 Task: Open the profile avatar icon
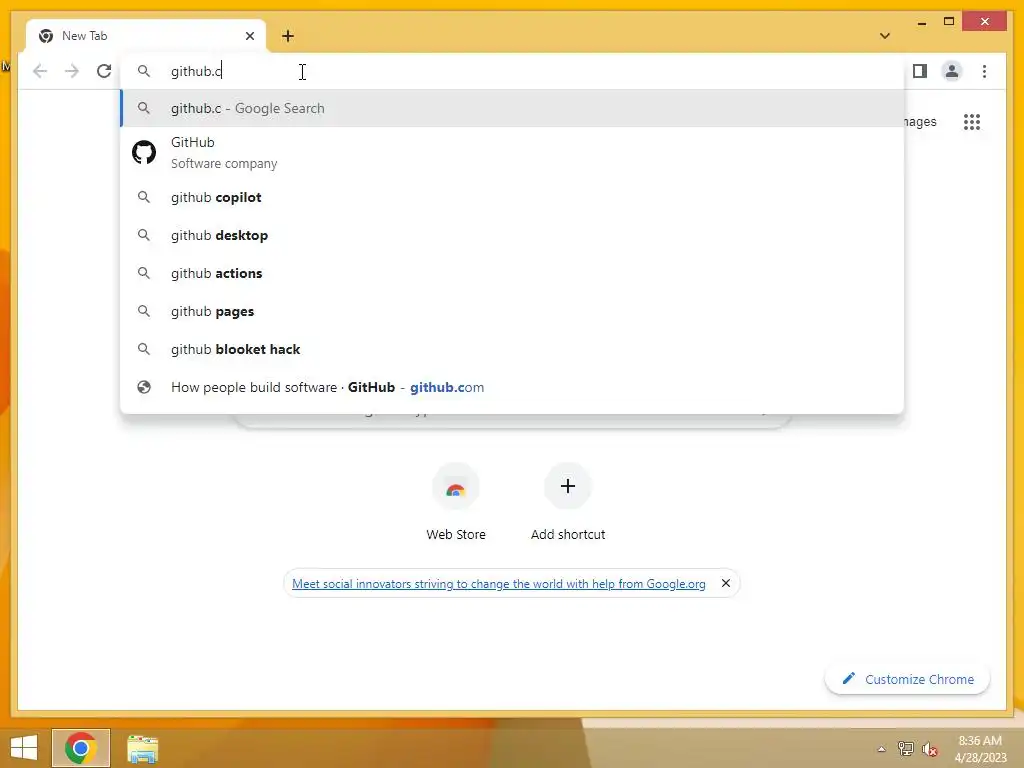[952, 71]
